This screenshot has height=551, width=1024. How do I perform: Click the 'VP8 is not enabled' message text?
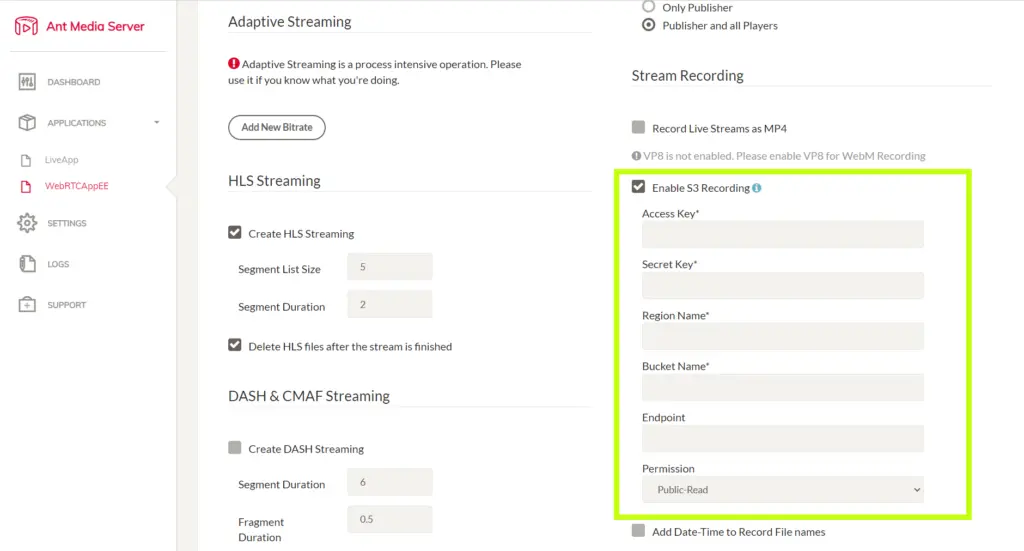tap(784, 156)
